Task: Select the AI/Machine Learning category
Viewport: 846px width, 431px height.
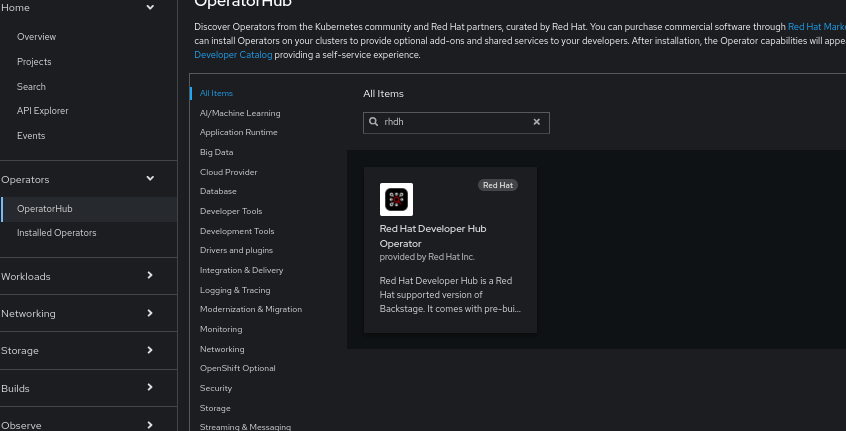Action: (x=240, y=113)
